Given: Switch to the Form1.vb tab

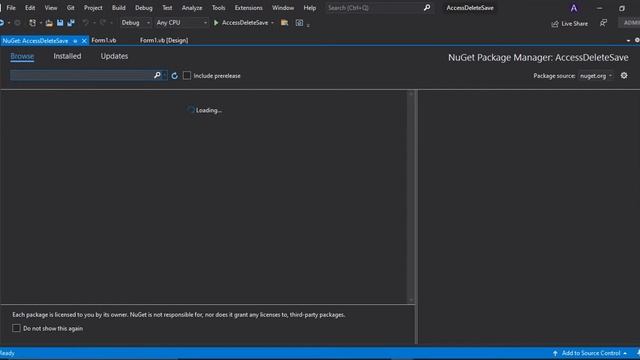Looking at the screenshot, I should point(104,40).
